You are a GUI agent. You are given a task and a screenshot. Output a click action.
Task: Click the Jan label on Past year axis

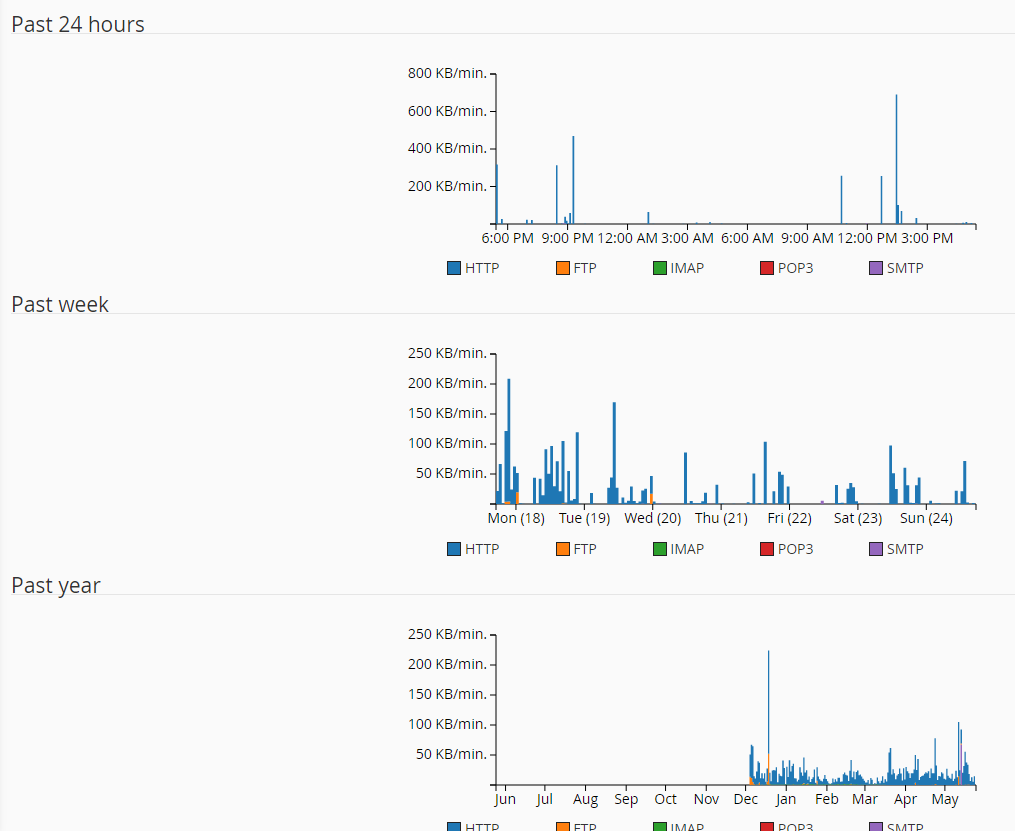786,799
